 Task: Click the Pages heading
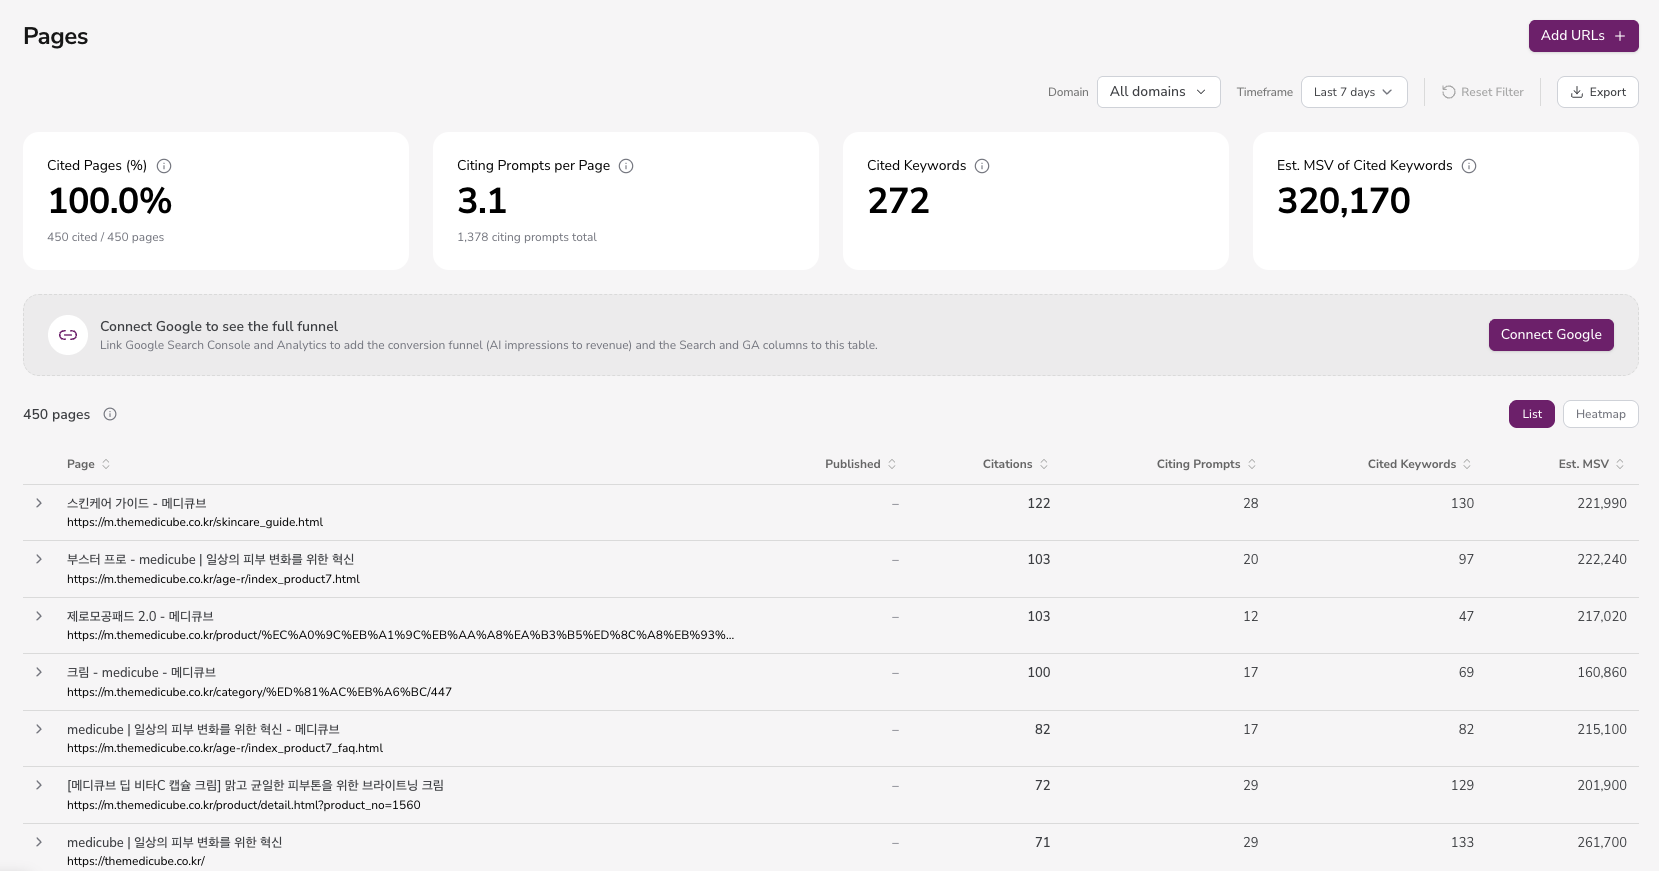56,36
